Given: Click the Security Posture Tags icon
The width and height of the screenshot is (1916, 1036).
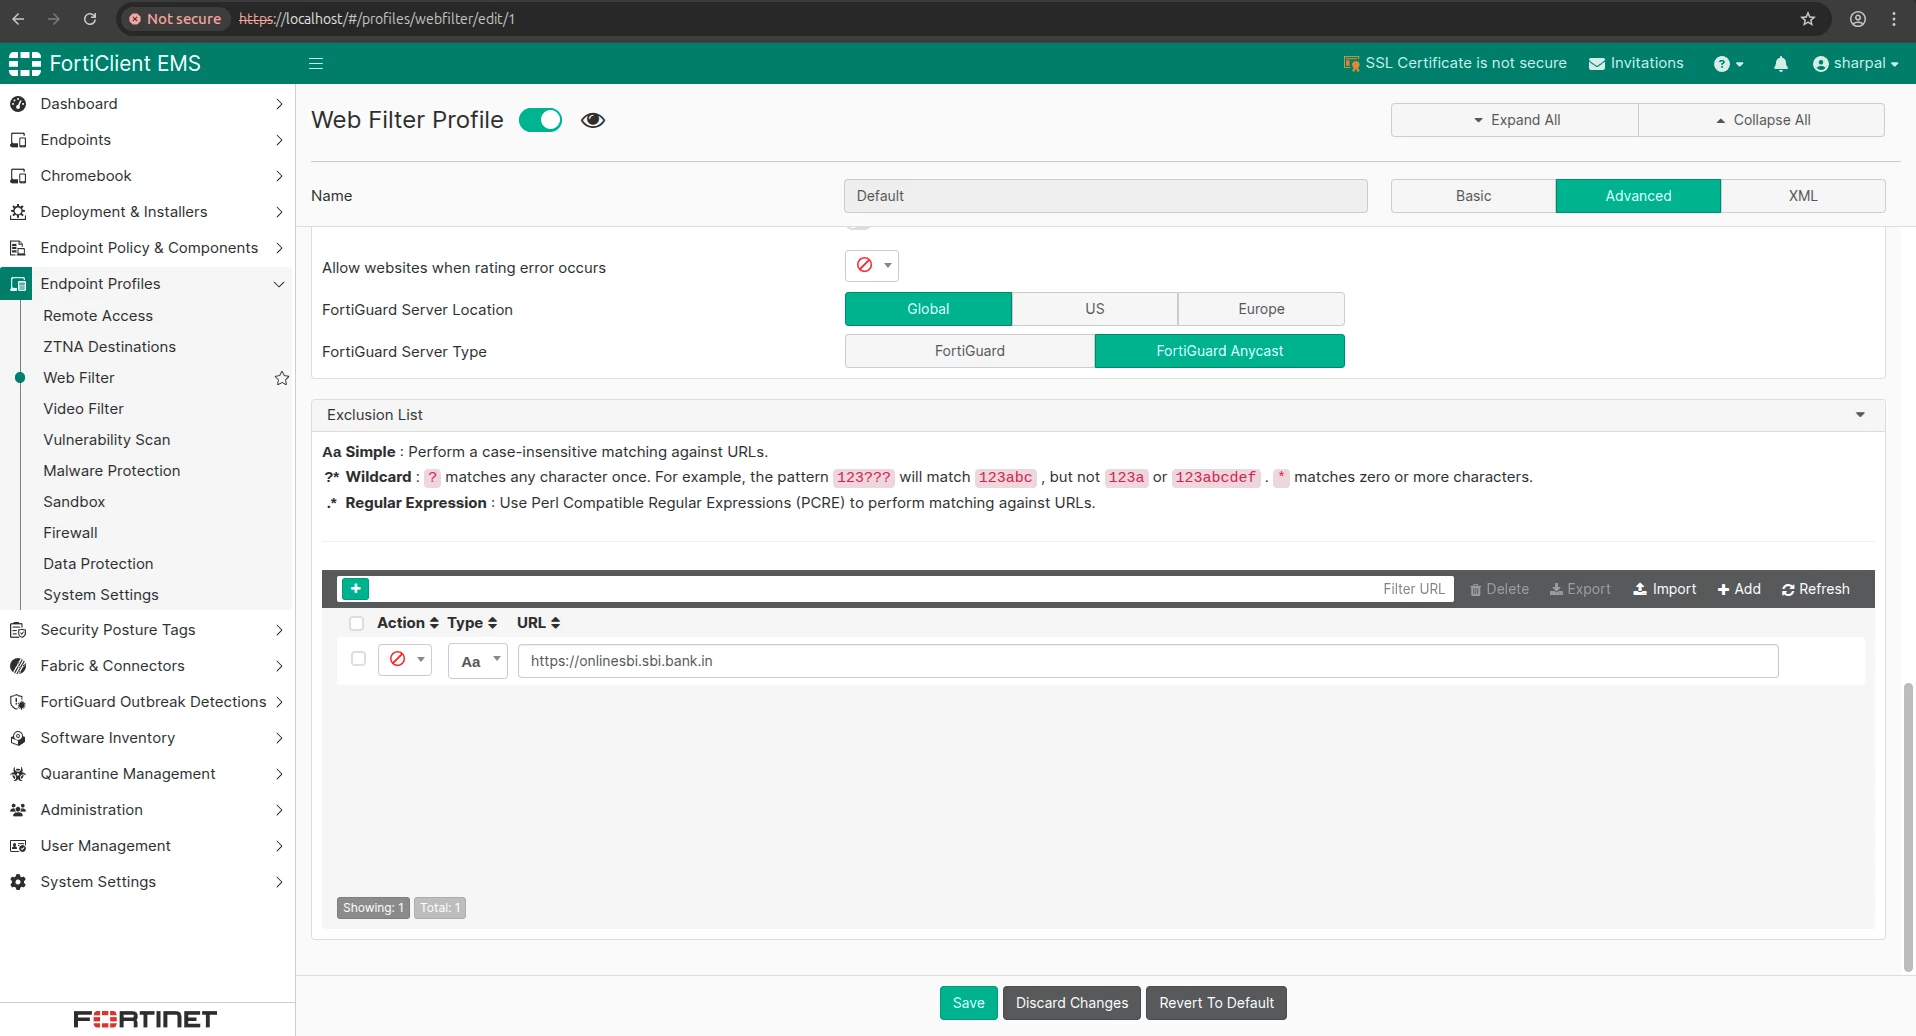Looking at the screenshot, I should (18, 630).
